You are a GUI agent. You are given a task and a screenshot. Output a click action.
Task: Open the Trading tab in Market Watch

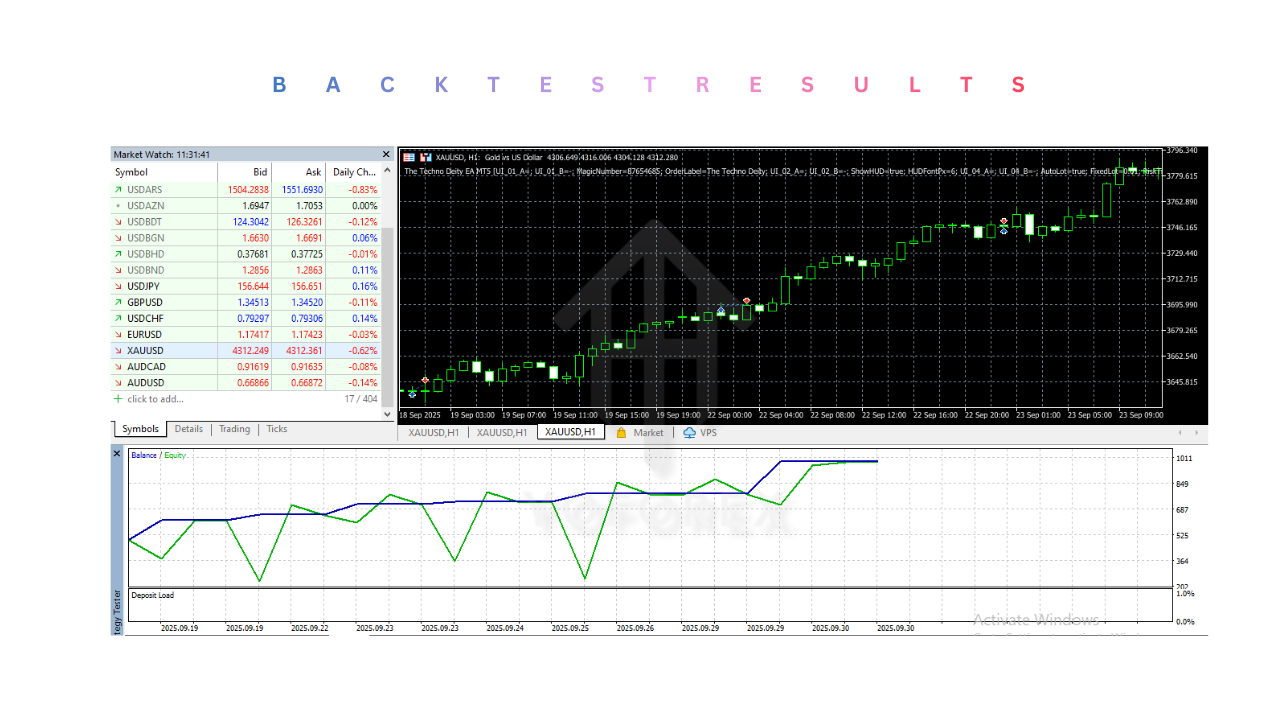(x=234, y=429)
